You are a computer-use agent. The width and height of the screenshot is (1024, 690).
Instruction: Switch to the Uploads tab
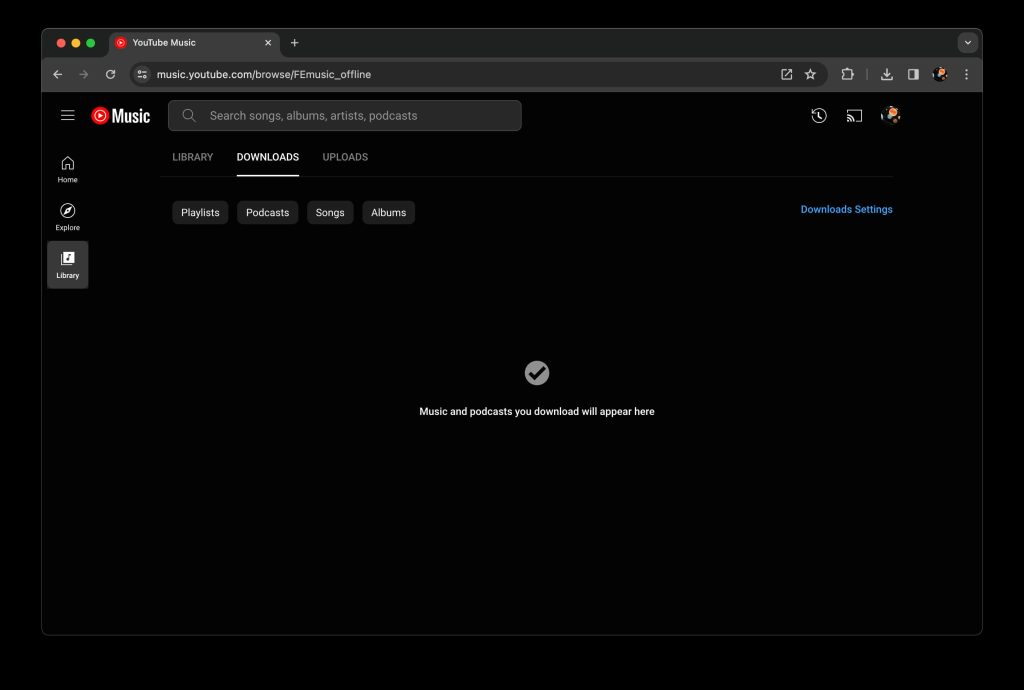point(345,157)
